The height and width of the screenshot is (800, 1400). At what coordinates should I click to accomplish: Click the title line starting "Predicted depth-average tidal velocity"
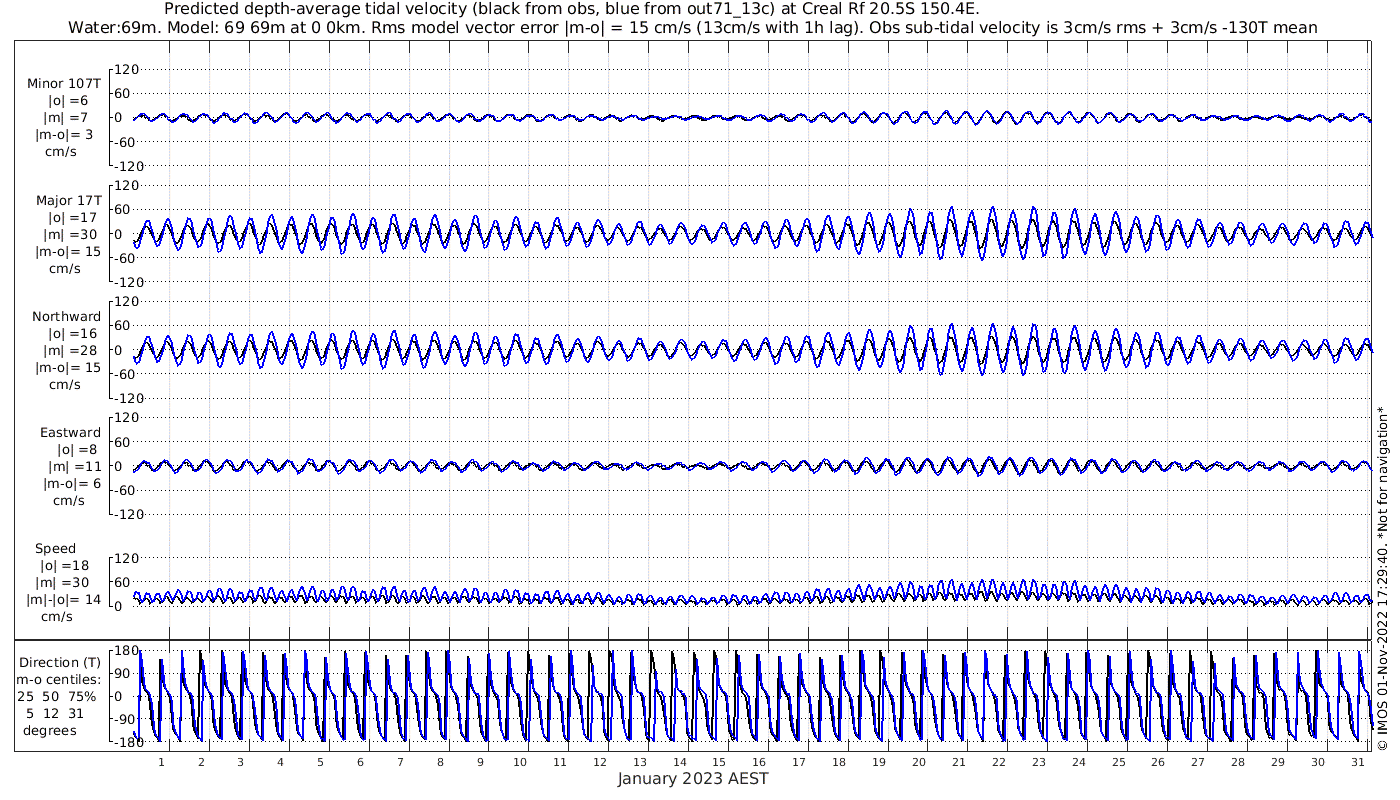tap(571, 9)
